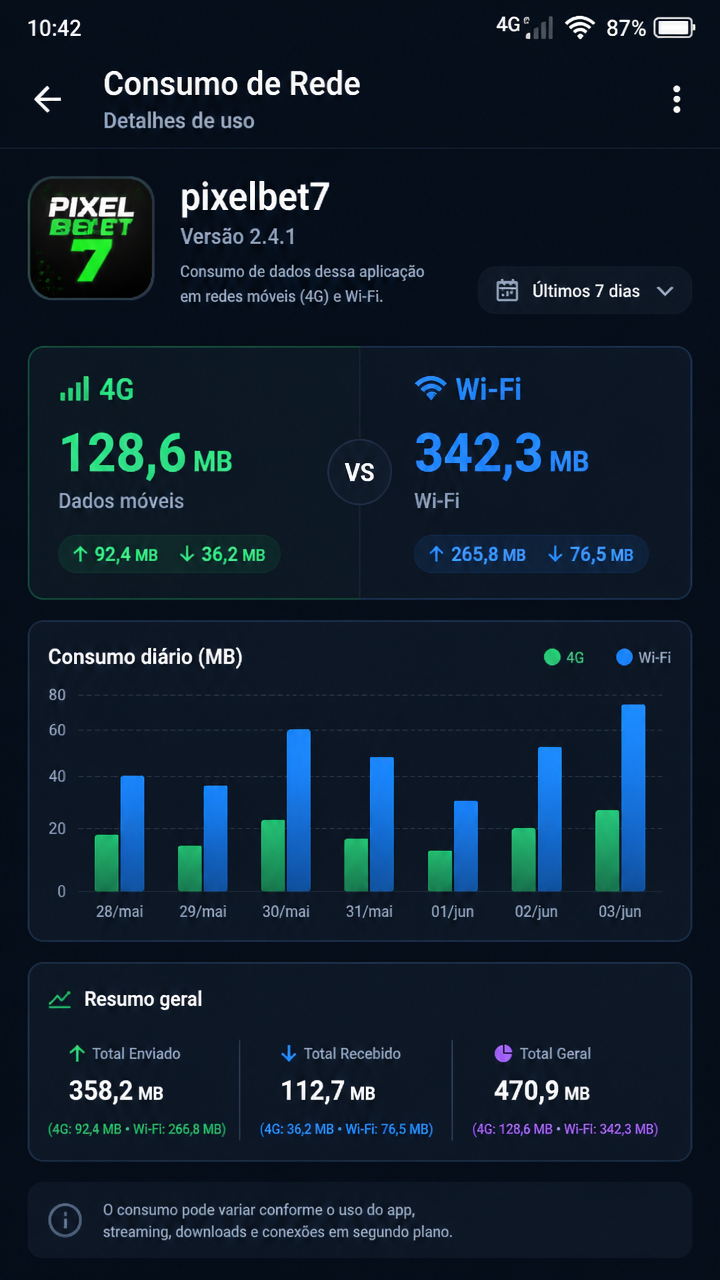Select the 29/mai Wi-Fi bar
The width and height of the screenshot is (720, 1280).
coord(215,839)
